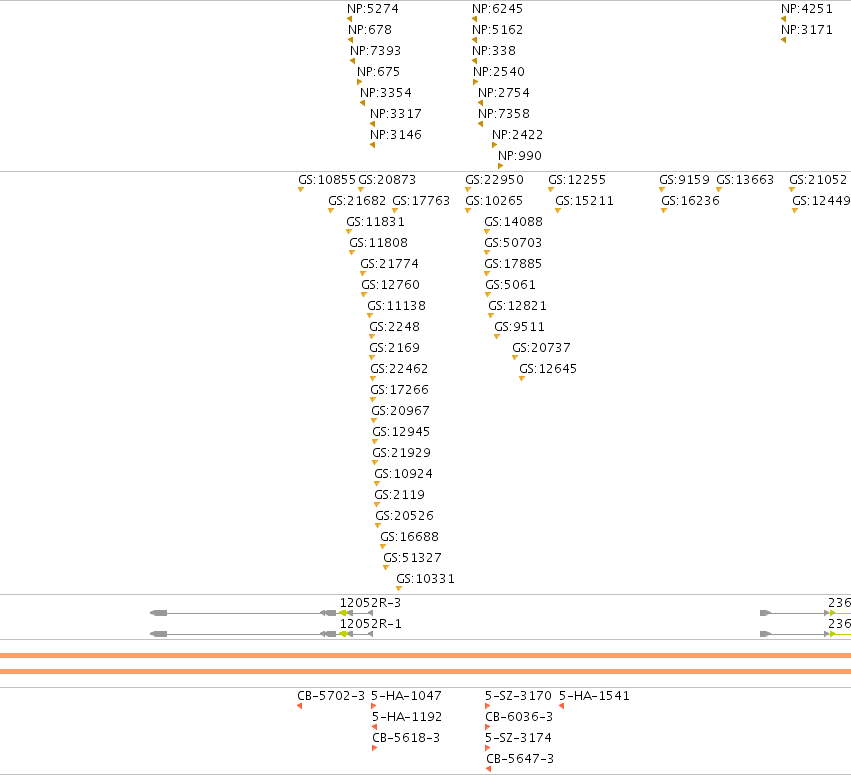Click the GS:12255 label
Image resolution: width=851 pixels, height=775 pixels.
coord(577,180)
